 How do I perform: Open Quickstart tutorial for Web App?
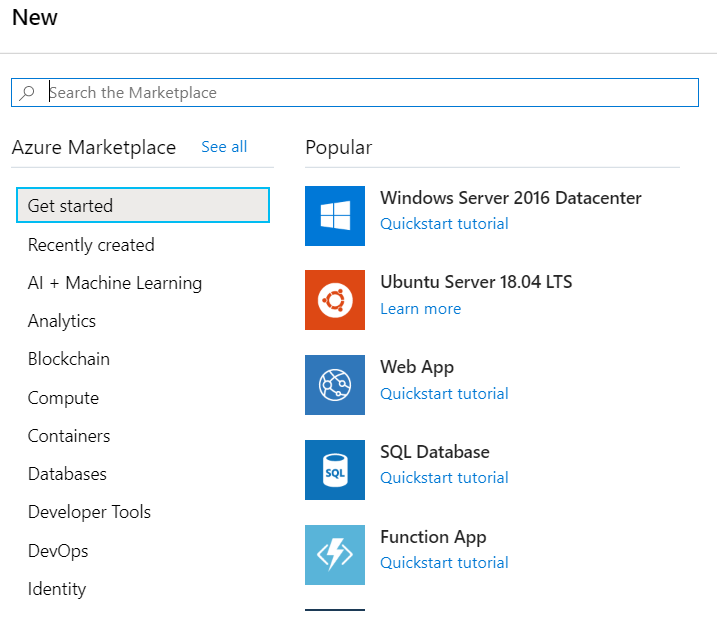[x=444, y=393]
